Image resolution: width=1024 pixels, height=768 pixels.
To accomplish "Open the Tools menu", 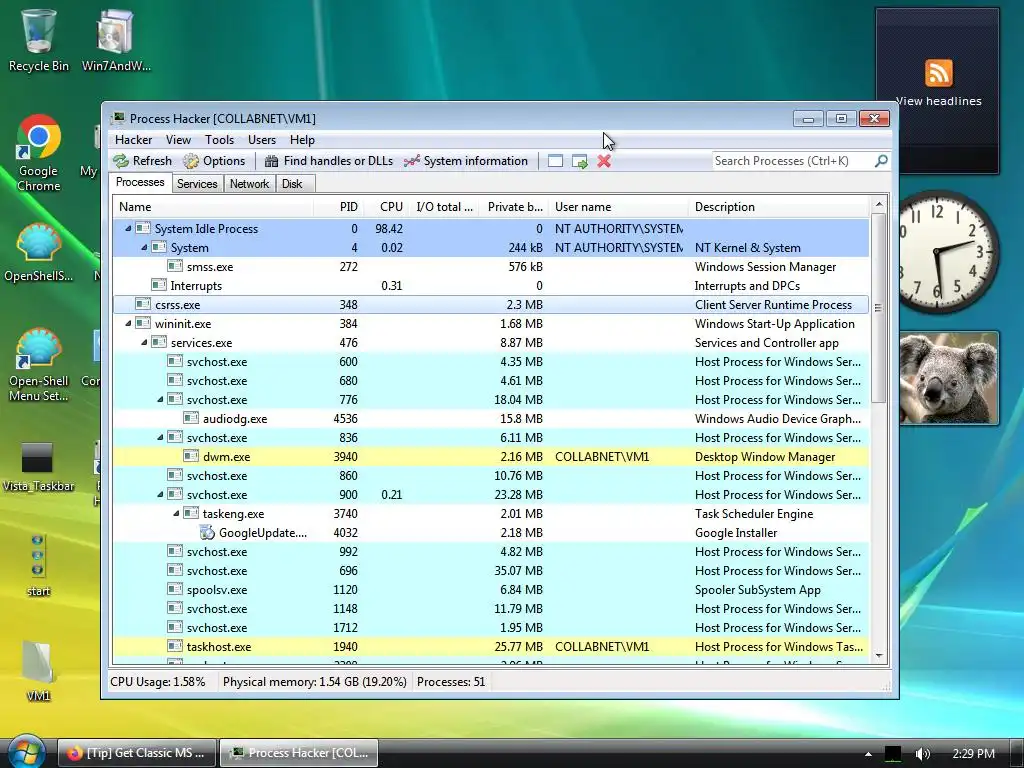I will pyautogui.click(x=219, y=140).
